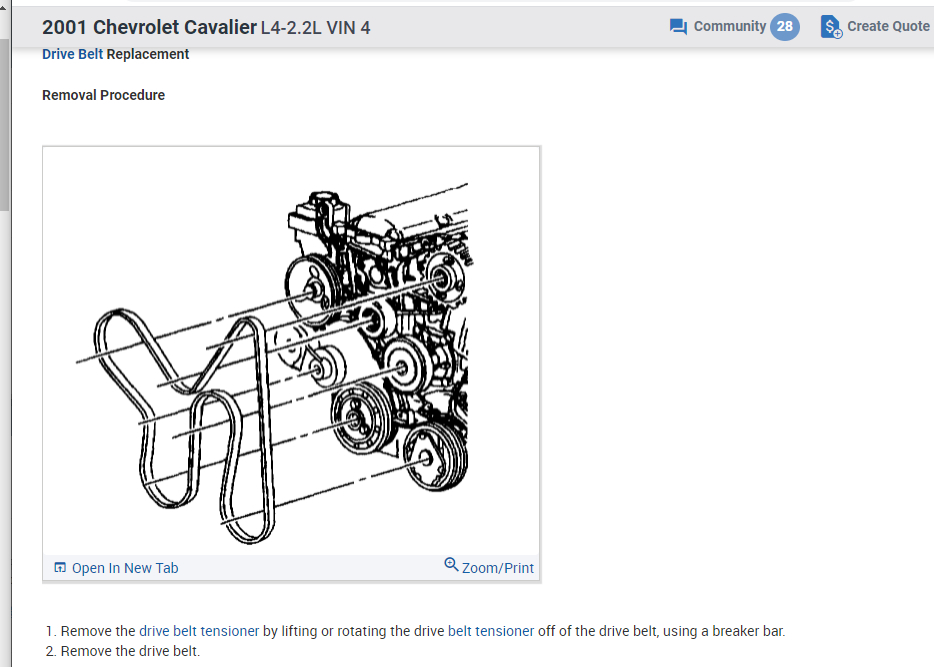
Task: Click the drive belt engine diagram image
Action: point(291,351)
